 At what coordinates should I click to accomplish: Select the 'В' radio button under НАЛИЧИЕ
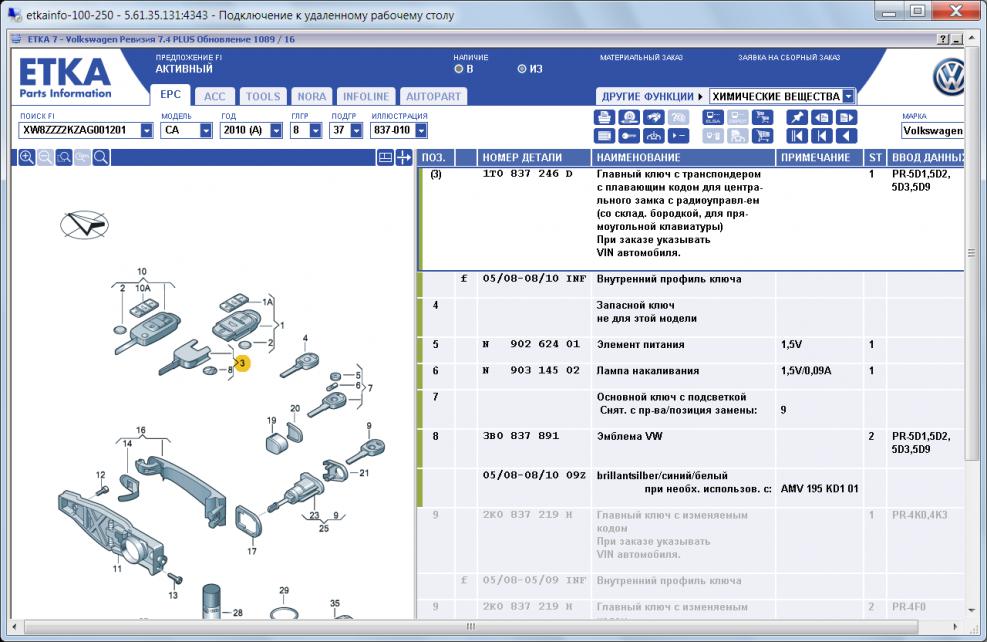tap(459, 69)
